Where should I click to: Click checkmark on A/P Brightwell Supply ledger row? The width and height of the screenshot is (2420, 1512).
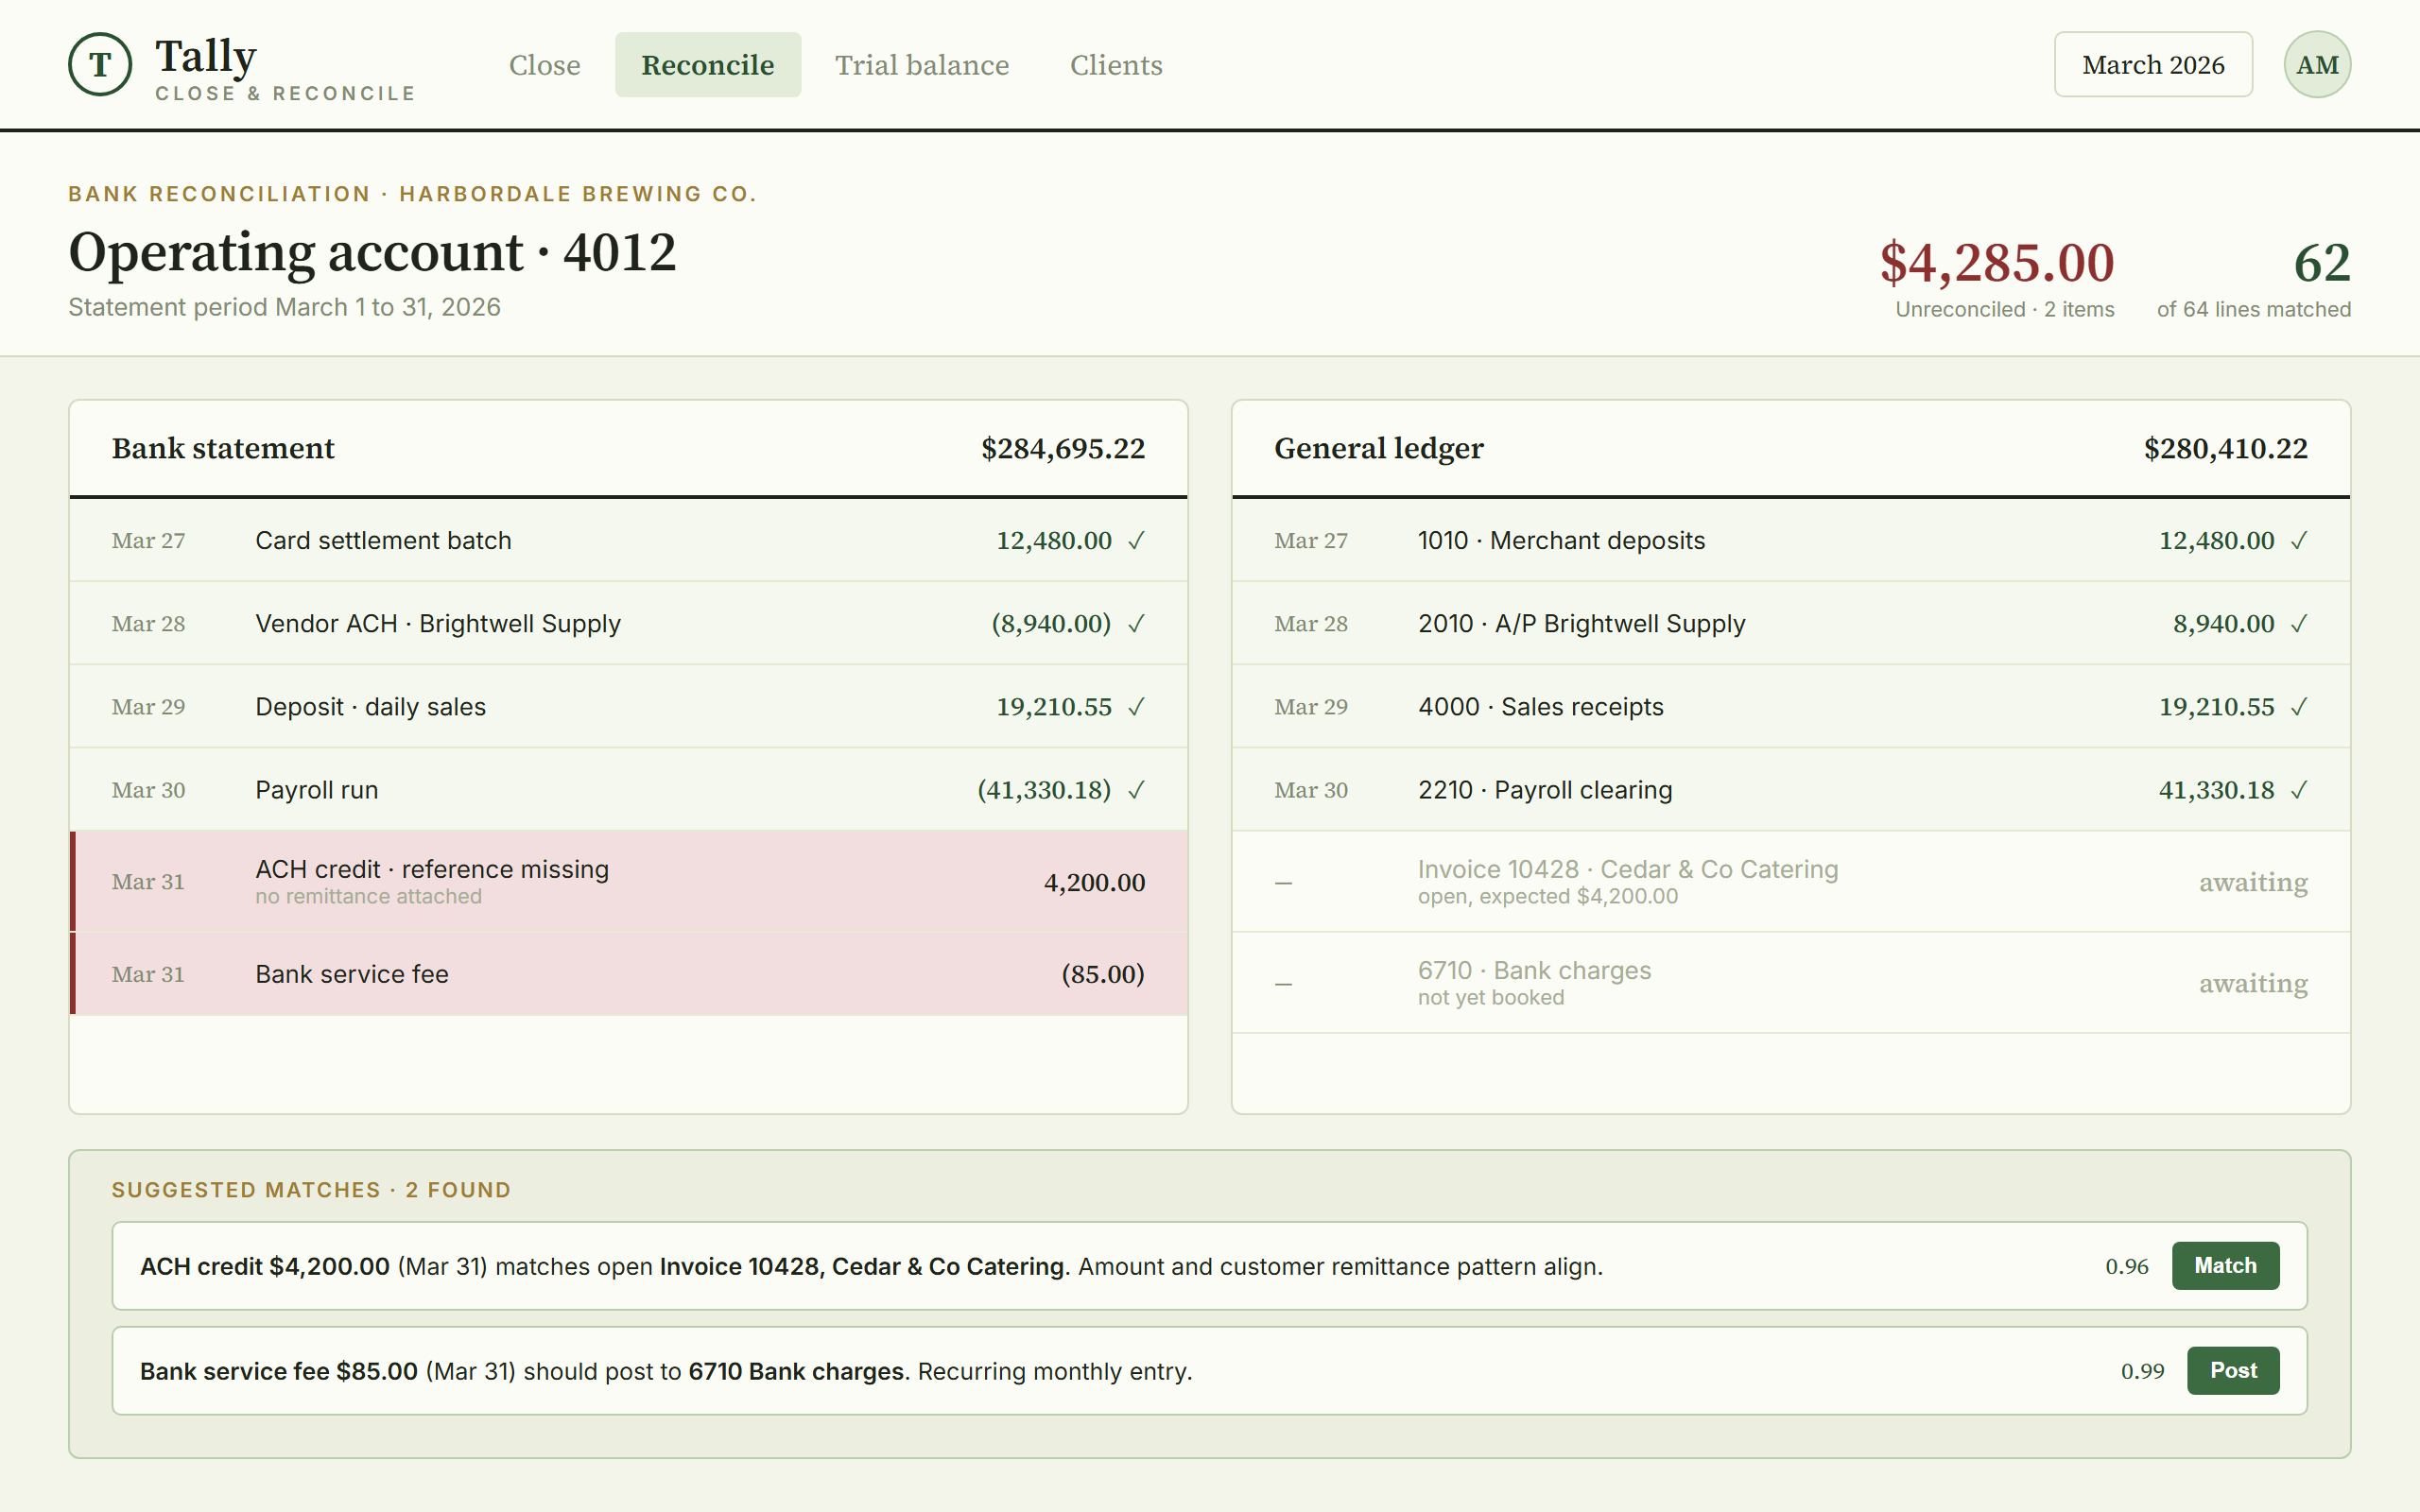tap(2299, 624)
